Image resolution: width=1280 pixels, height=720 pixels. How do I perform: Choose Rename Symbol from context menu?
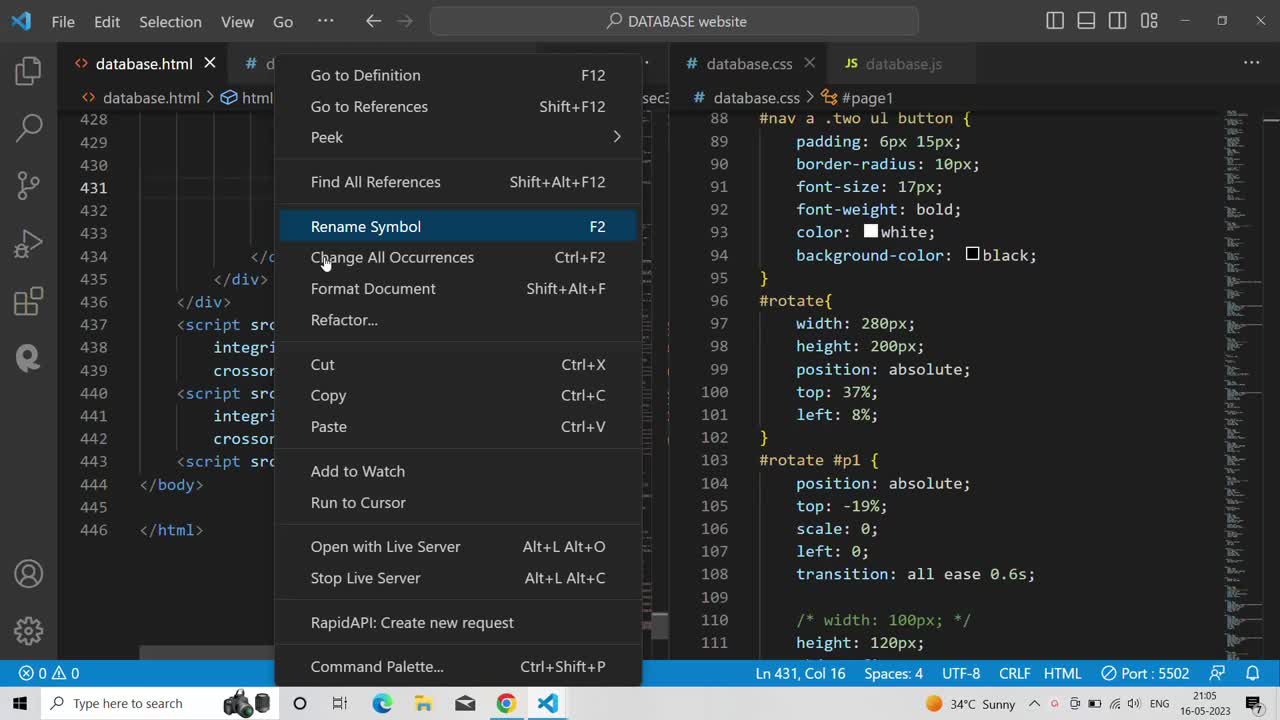click(x=366, y=226)
